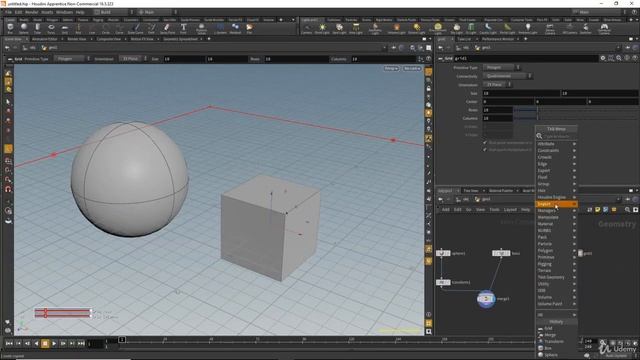Open the network editor Tools menu
Viewport: 640px width, 360px height.
click(494, 209)
